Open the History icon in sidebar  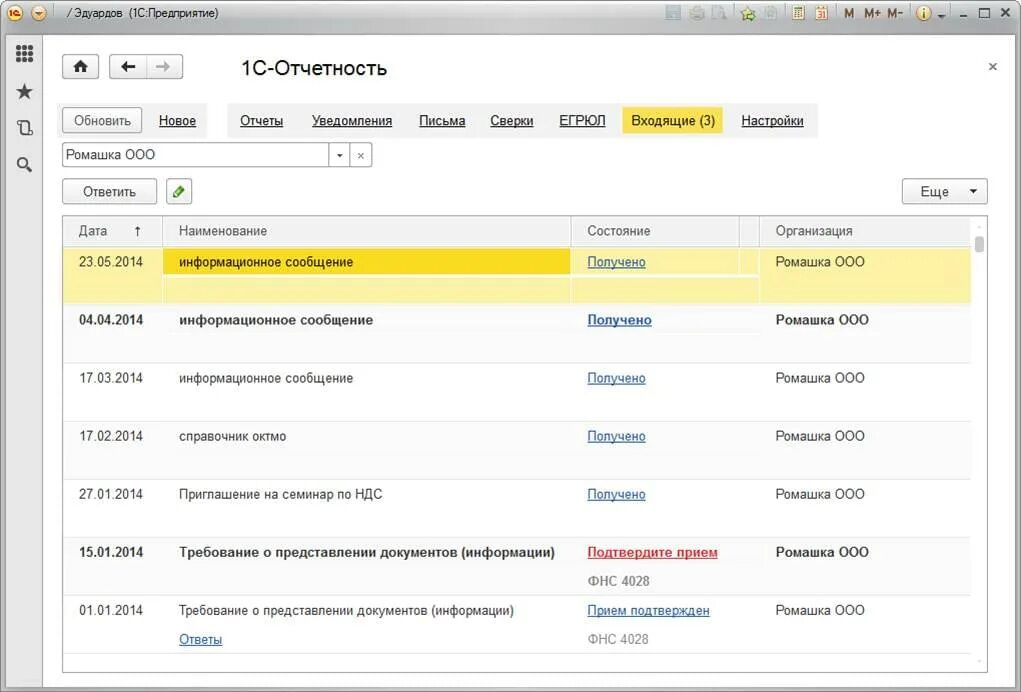[24, 128]
